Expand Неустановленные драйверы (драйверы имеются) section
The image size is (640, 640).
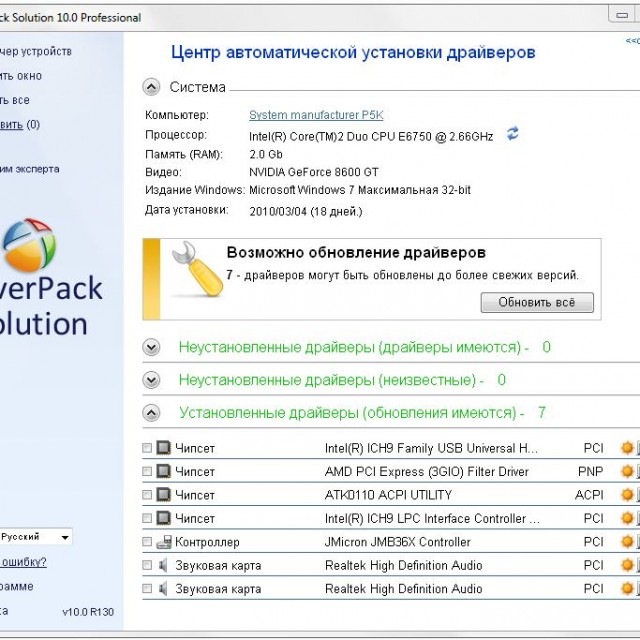(151, 347)
